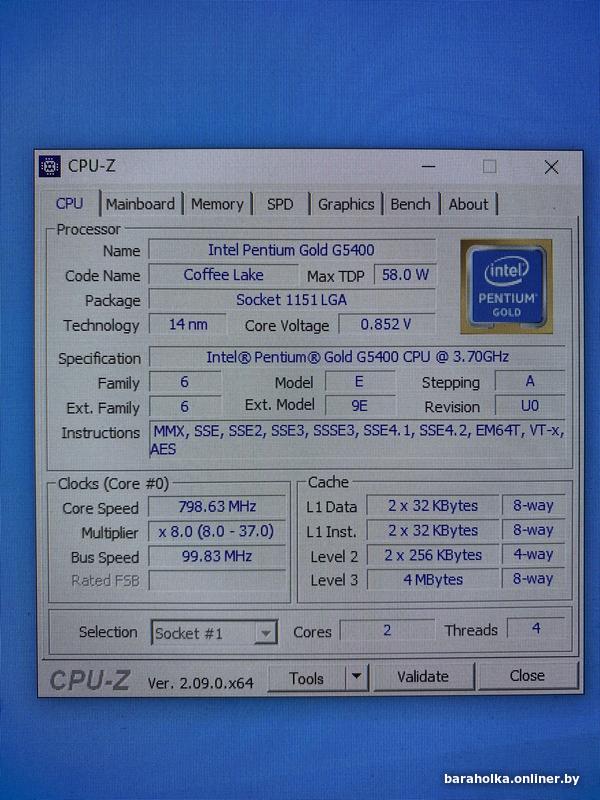The image size is (600, 800).
Task: Click the Multiplier value x 8.0 (8.0 - 37.0)
Action: coord(217,532)
